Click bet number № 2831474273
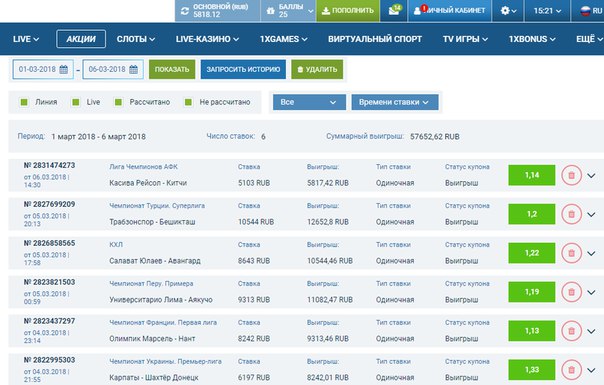 click(x=49, y=165)
